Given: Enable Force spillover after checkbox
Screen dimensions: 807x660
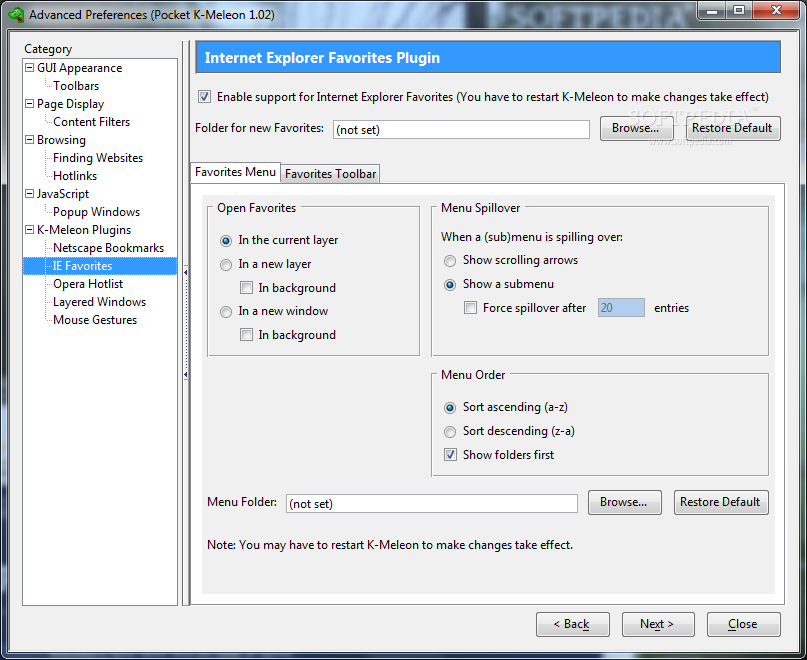Looking at the screenshot, I should click(470, 308).
